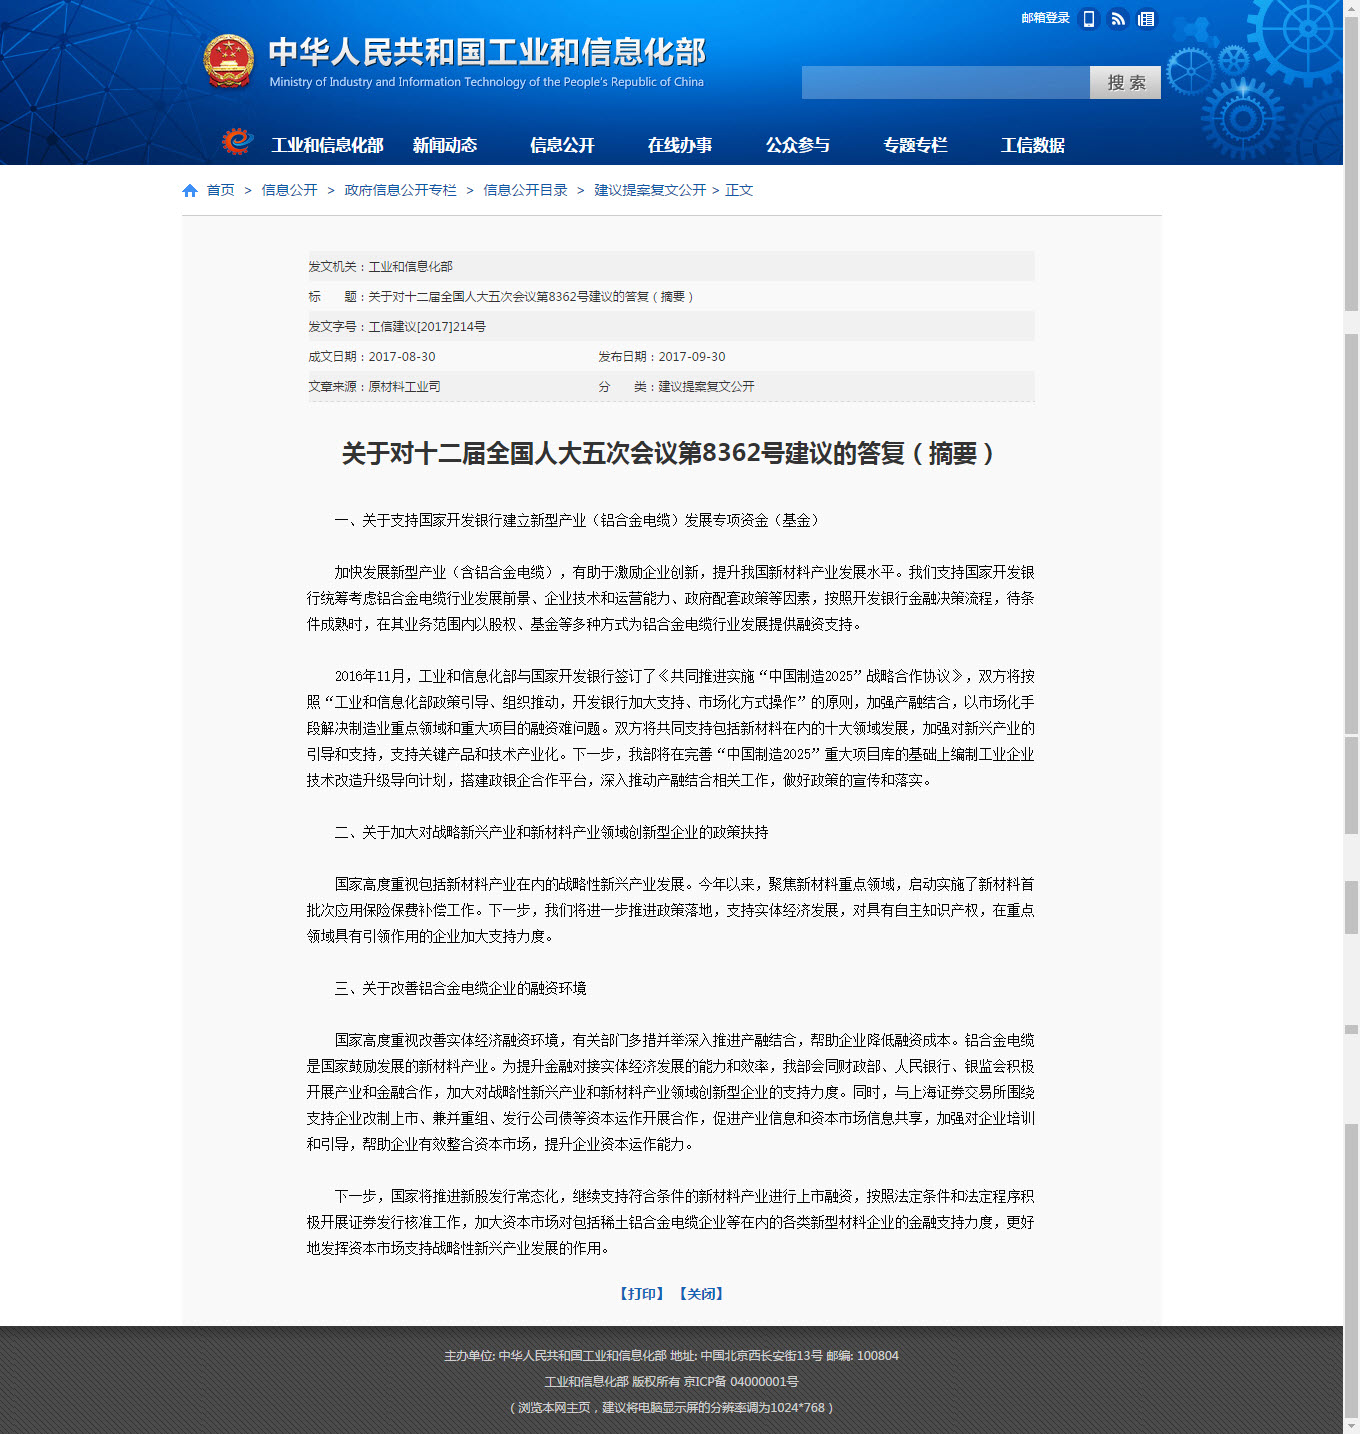Open the 工信数据 menu item
This screenshot has height=1434, width=1360.
pyautogui.click(x=1033, y=145)
